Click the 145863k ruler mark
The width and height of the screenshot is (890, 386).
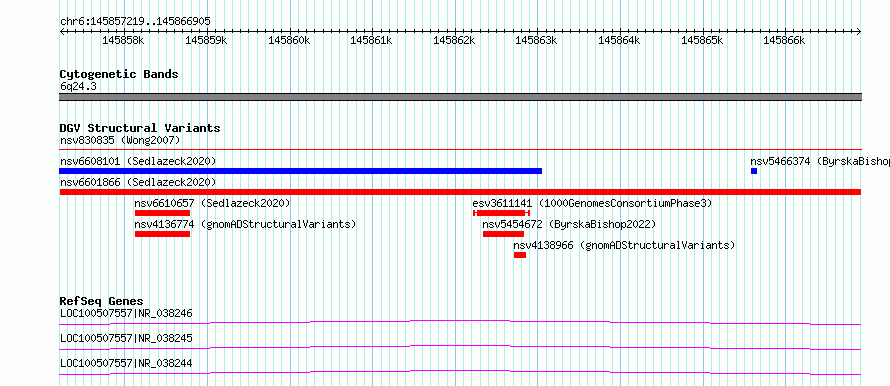pyautogui.click(x=537, y=41)
